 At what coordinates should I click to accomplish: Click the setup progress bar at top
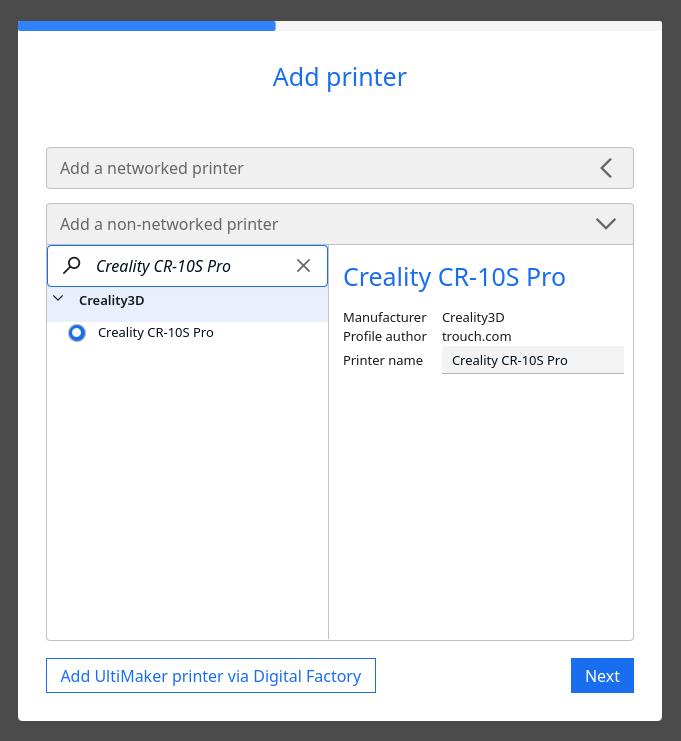pyautogui.click(x=340, y=26)
